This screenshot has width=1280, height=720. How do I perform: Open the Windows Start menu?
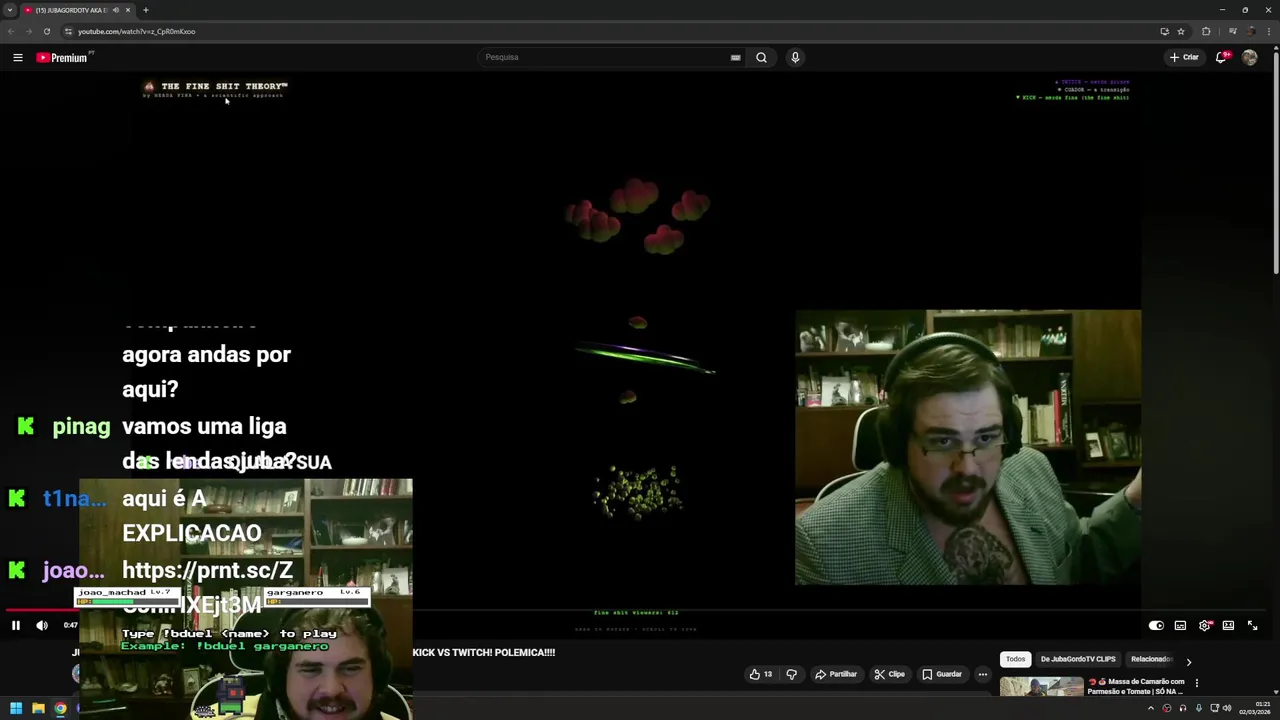[16, 709]
